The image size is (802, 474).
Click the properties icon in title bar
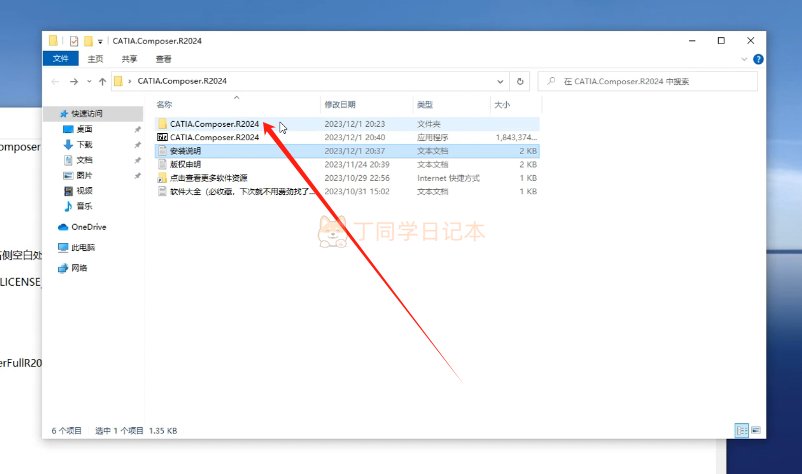pos(74,41)
